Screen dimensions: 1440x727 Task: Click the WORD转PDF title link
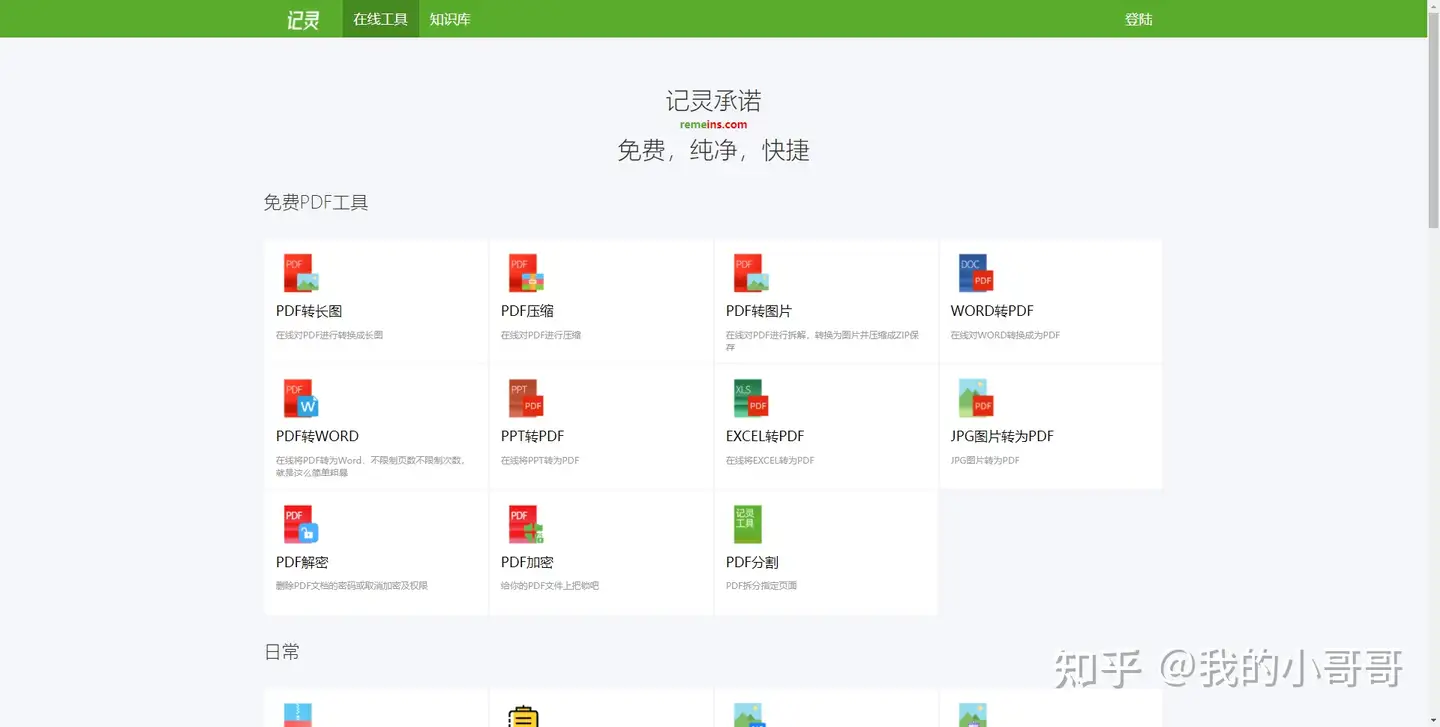(992, 311)
